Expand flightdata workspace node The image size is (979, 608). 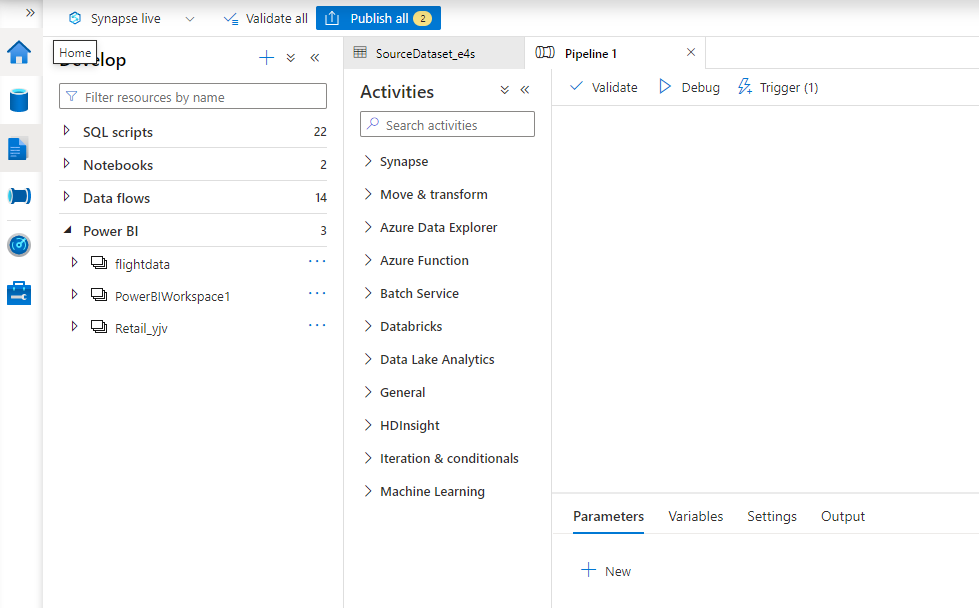[x=74, y=262]
